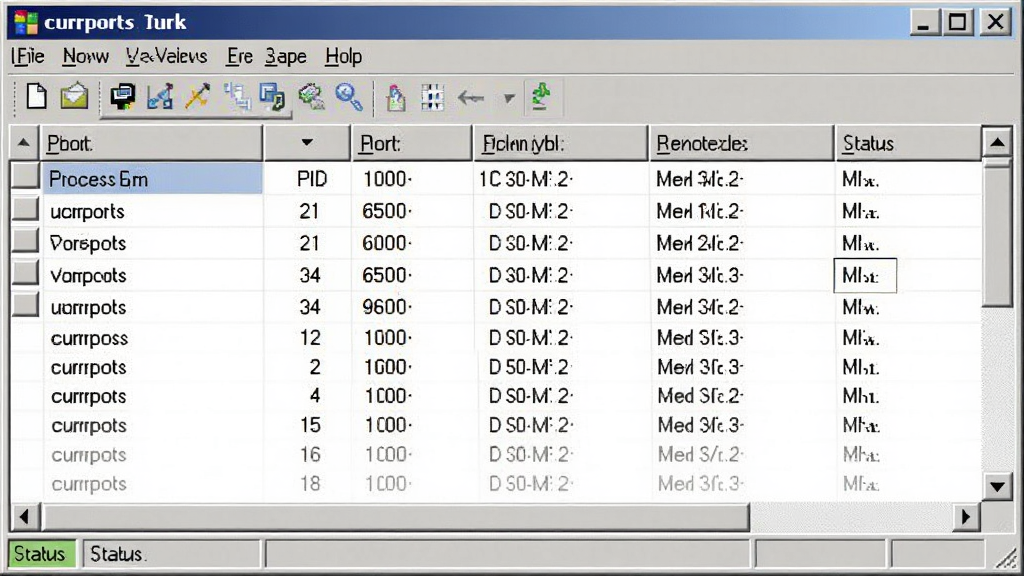Click the vertical scrollbar thumb

point(997,232)
